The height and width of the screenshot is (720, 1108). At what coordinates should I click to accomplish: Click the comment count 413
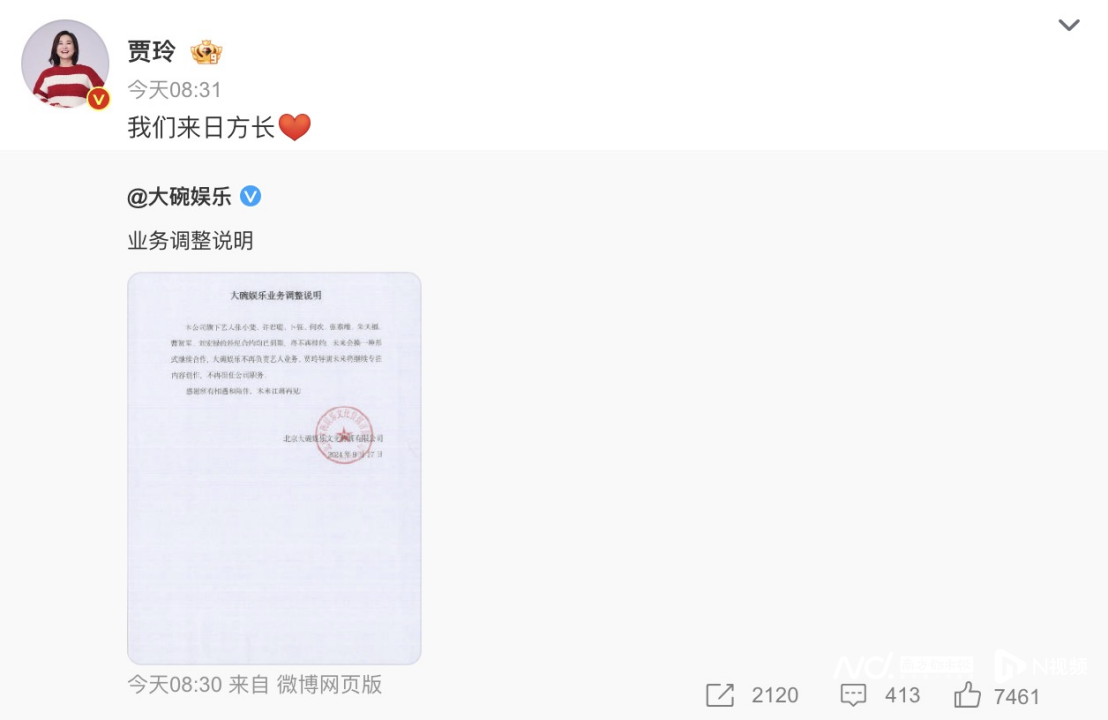902,695
